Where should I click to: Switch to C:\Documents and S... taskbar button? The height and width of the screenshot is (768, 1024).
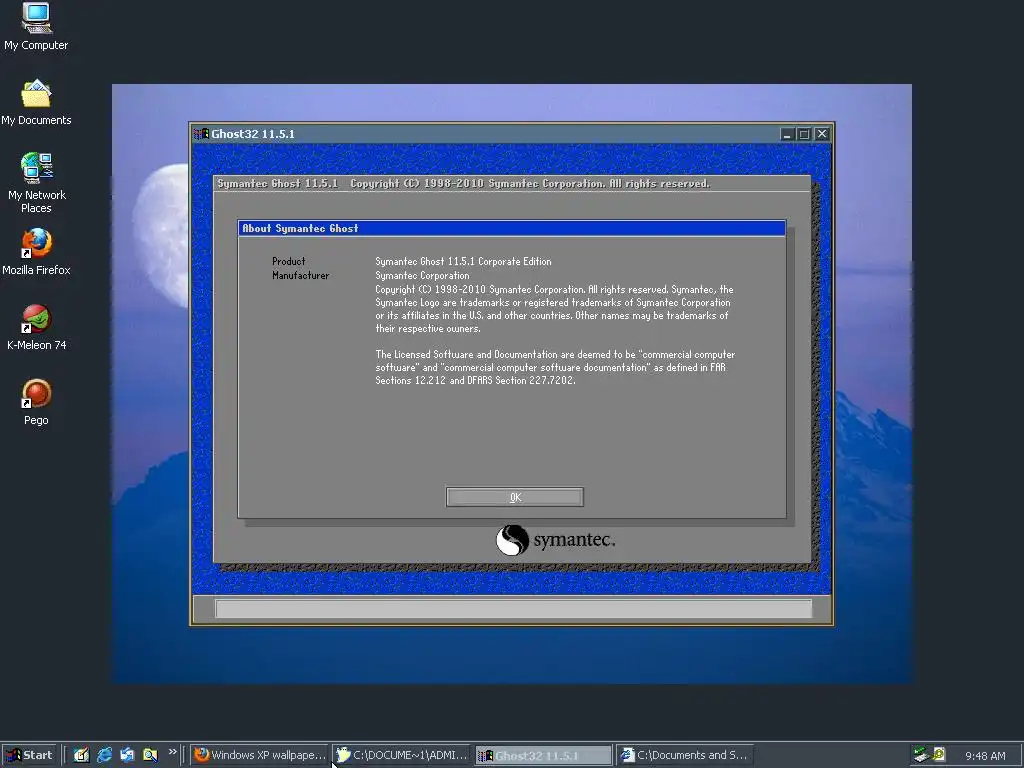point(685,755)
